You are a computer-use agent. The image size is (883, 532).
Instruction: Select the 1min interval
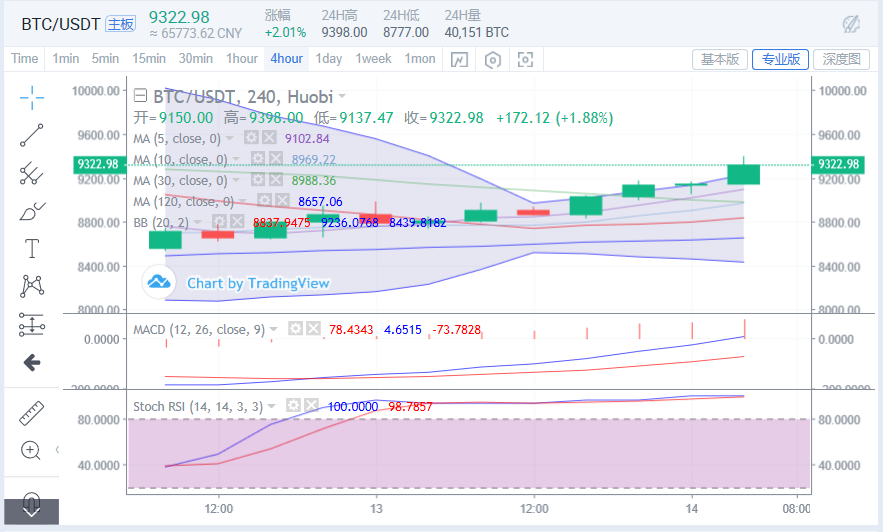pyautogui.click(x=65, y=59)
